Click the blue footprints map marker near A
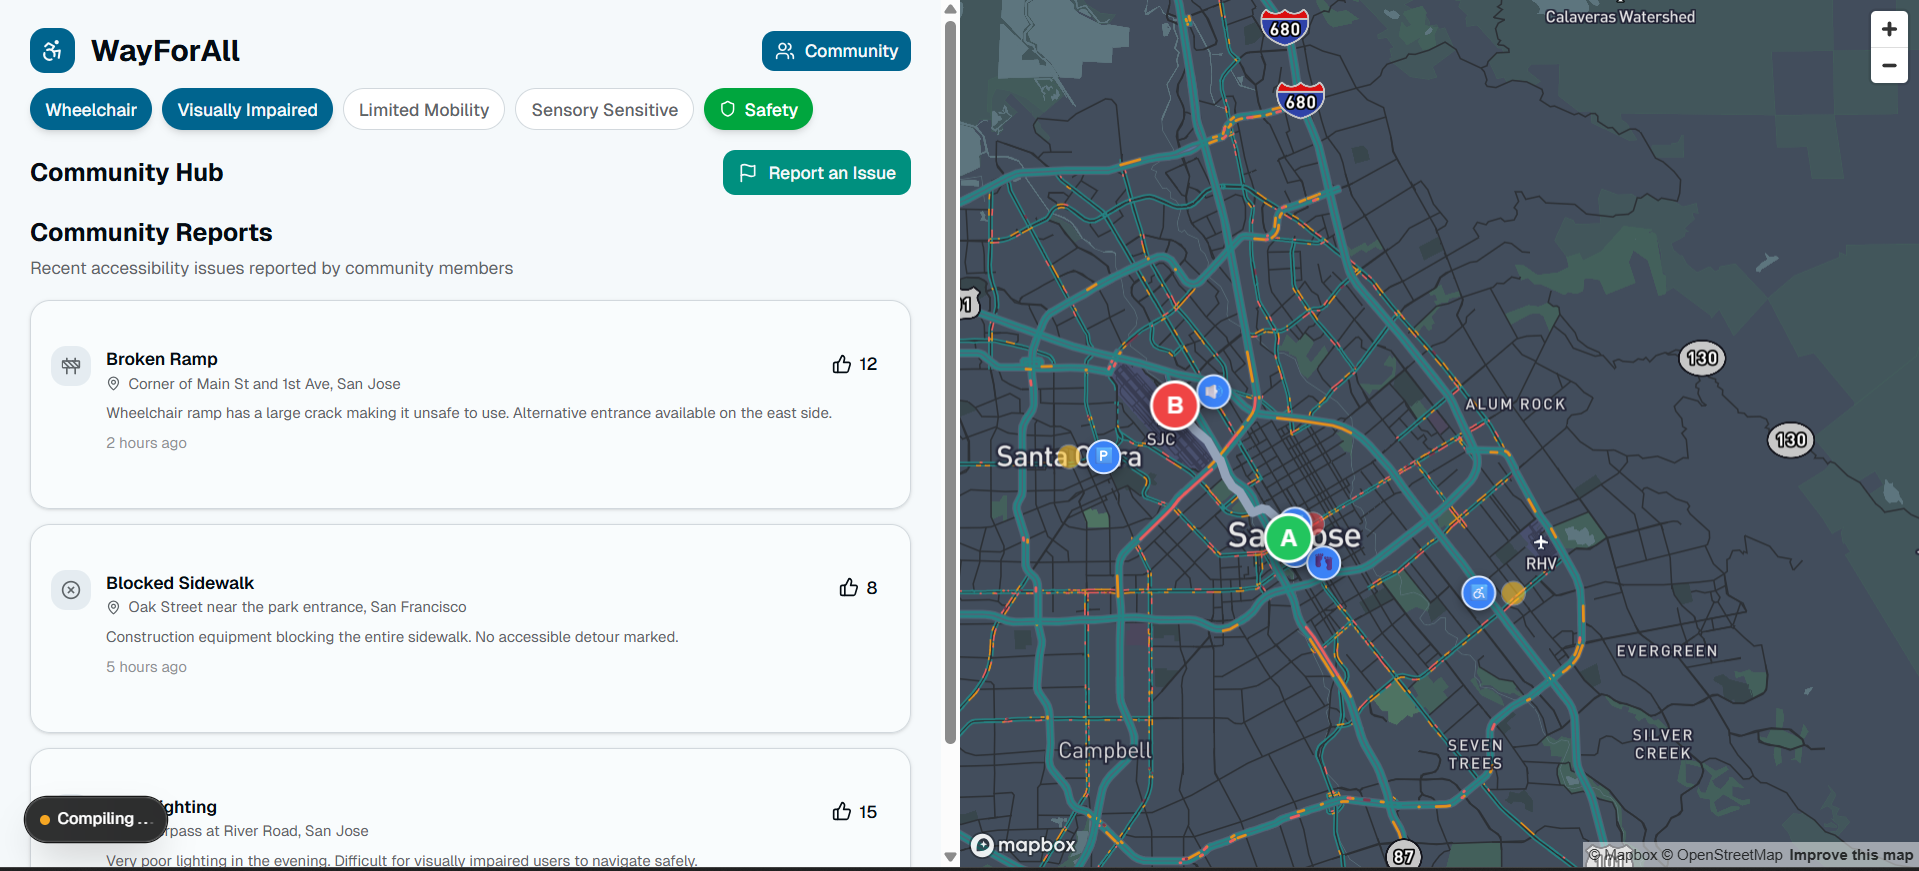The image size is (1919, 871). [x=1324, y=563]
